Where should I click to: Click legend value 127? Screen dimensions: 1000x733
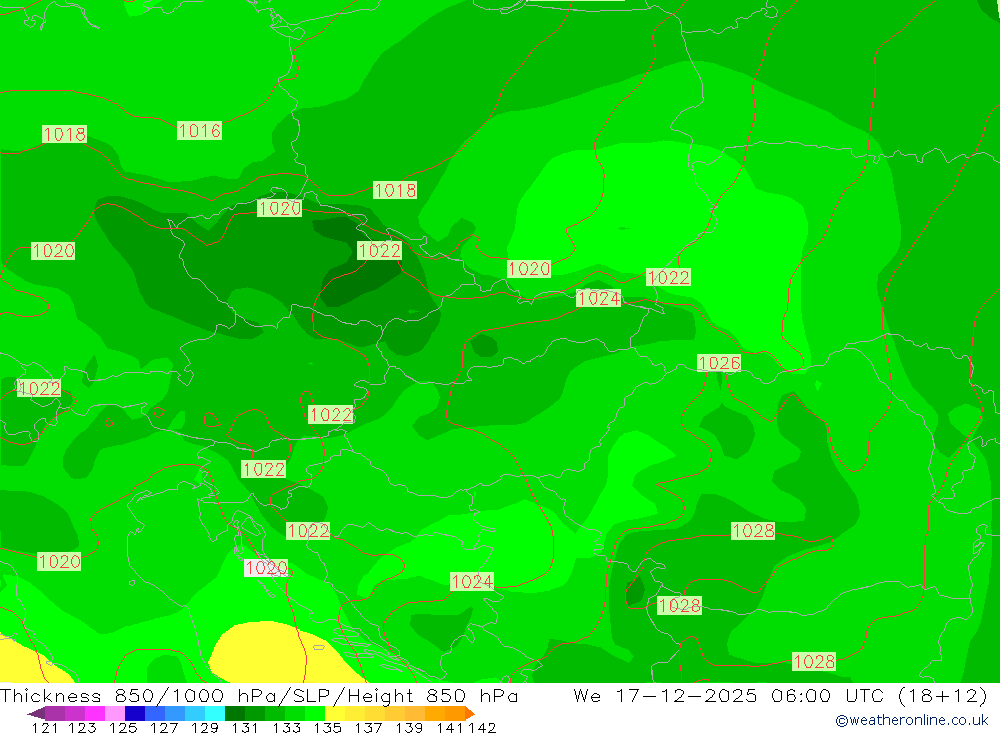(x=164, y=728)
